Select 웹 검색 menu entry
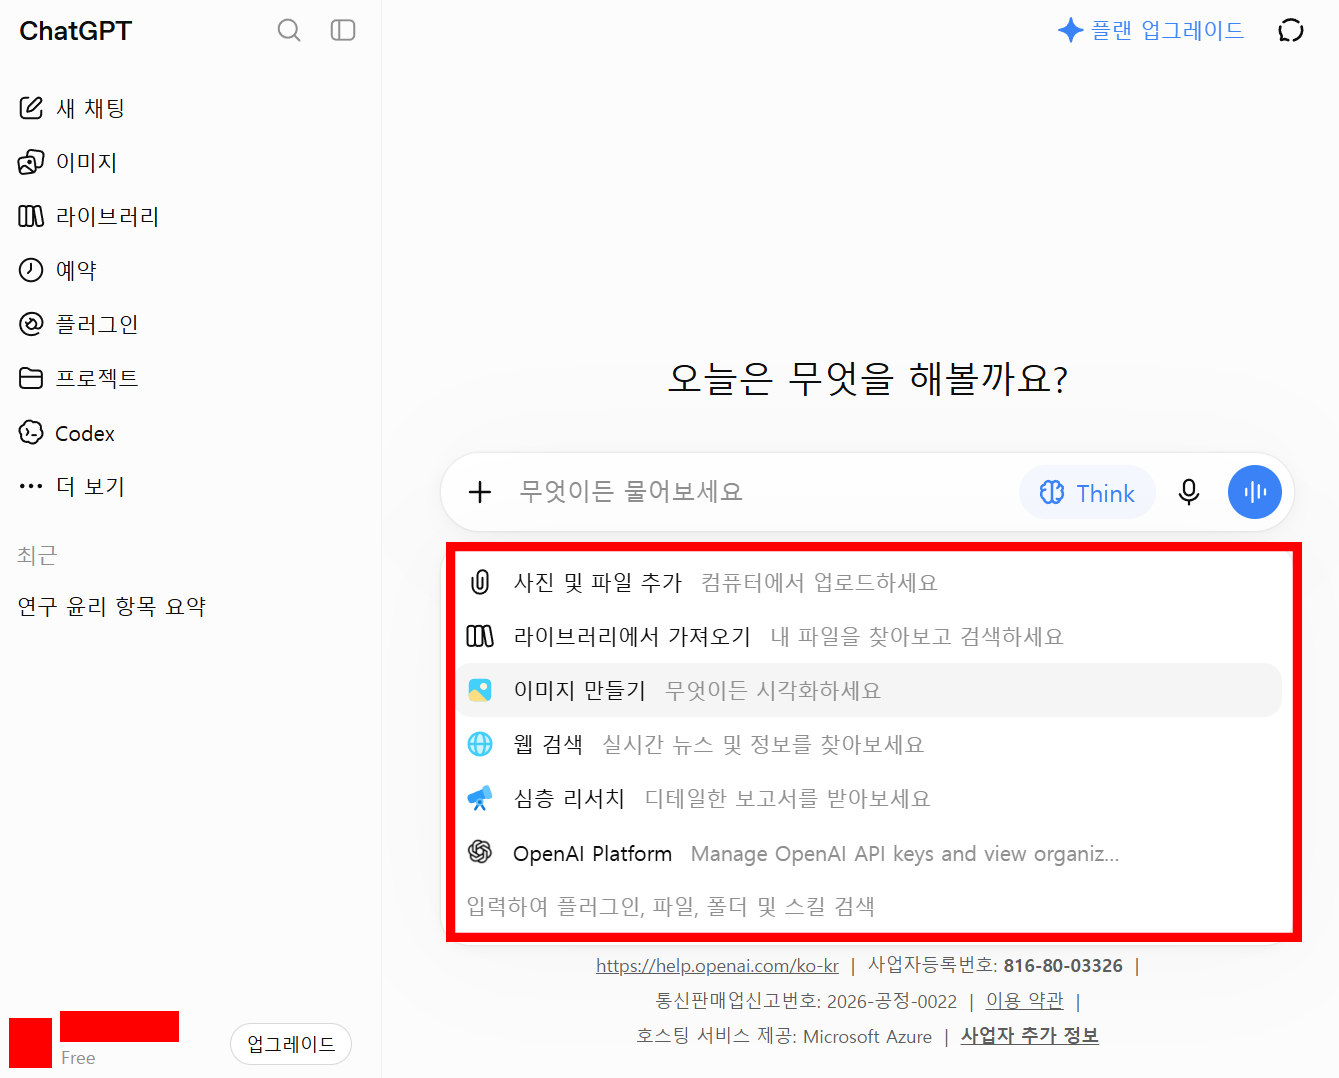Screen dimensions: 1339x1078 click(x=869, y=744)
